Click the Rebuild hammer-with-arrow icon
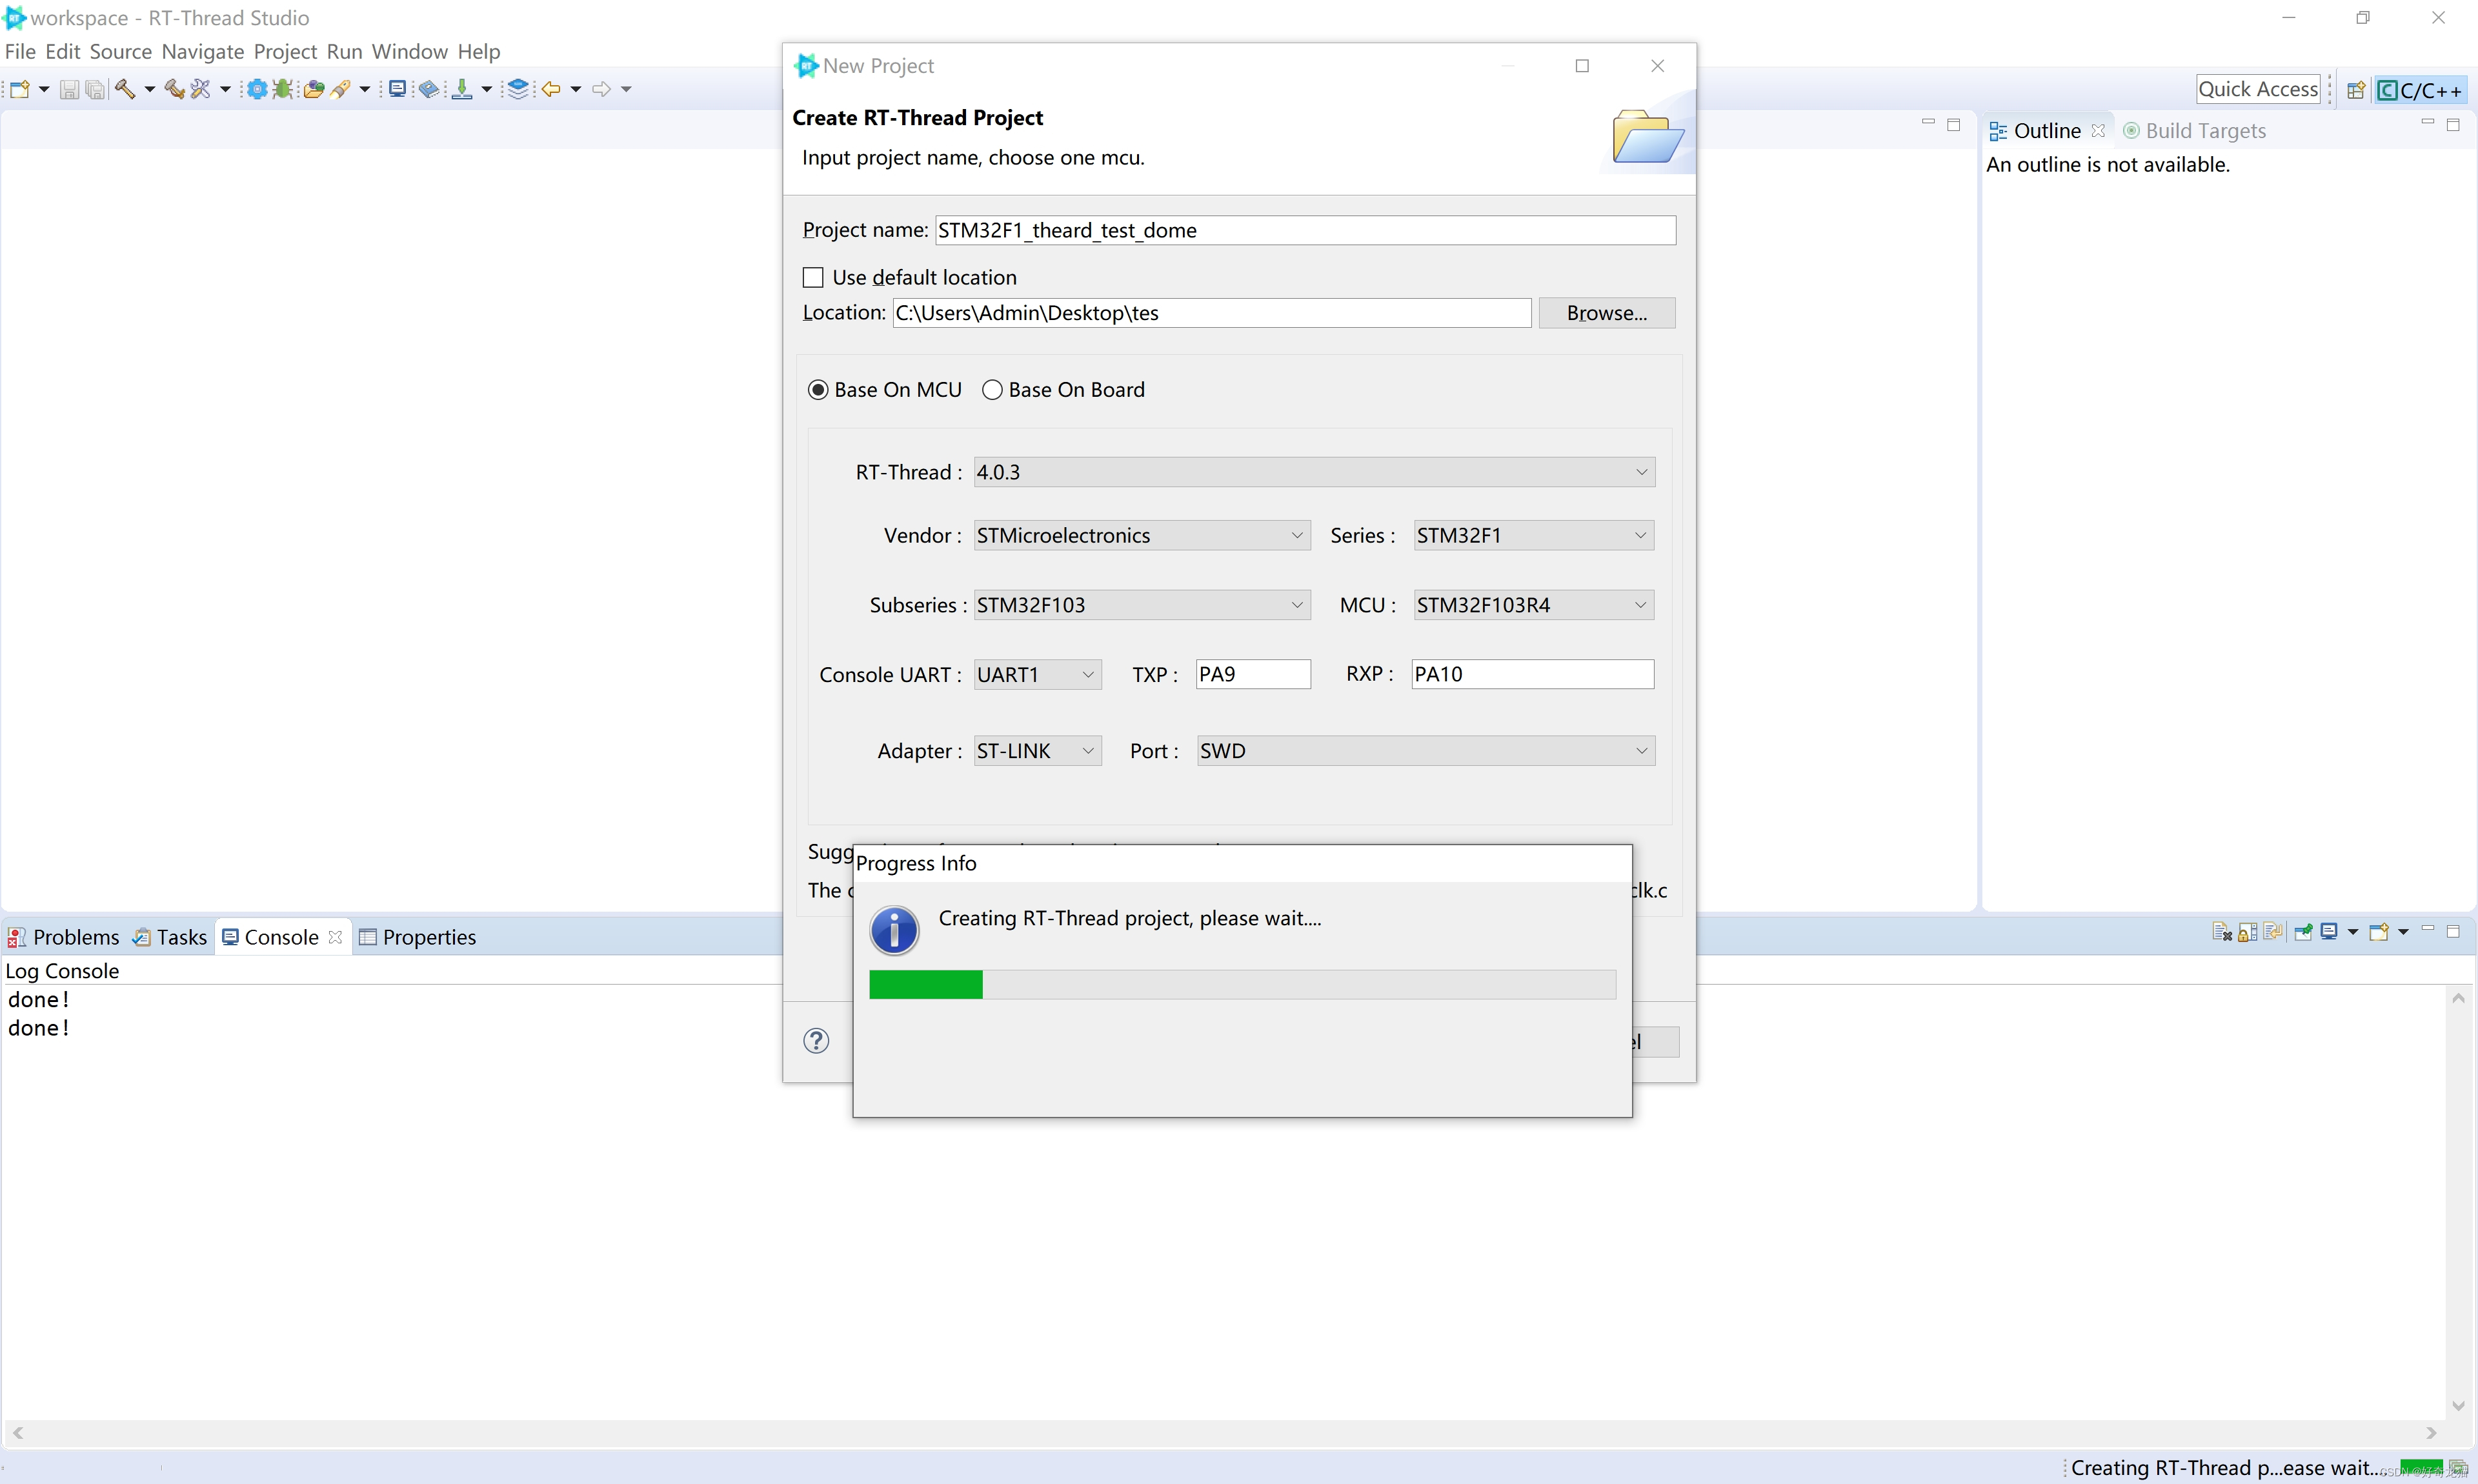 (174, 90)
